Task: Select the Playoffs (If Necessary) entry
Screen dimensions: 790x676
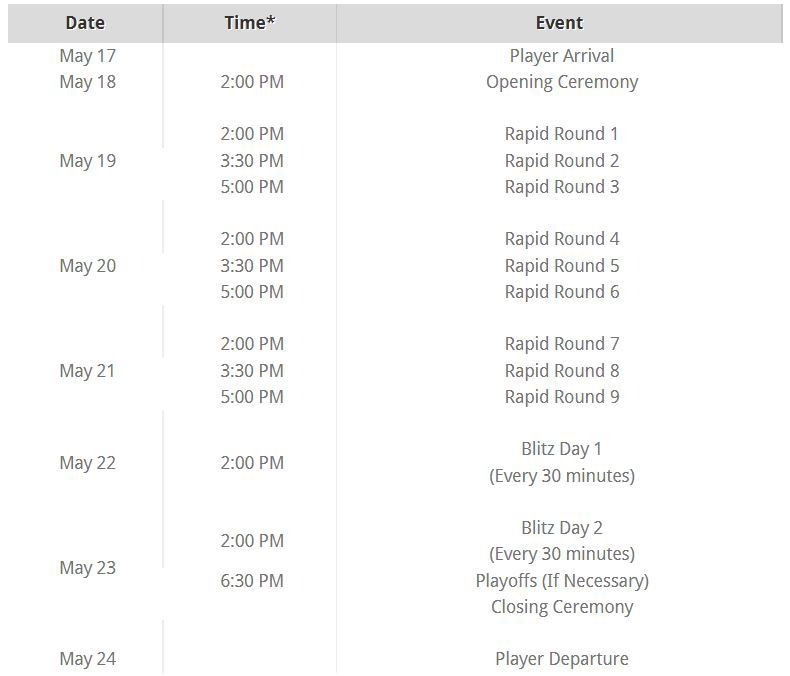Action: pyautogui.click(x=562, y=581)
